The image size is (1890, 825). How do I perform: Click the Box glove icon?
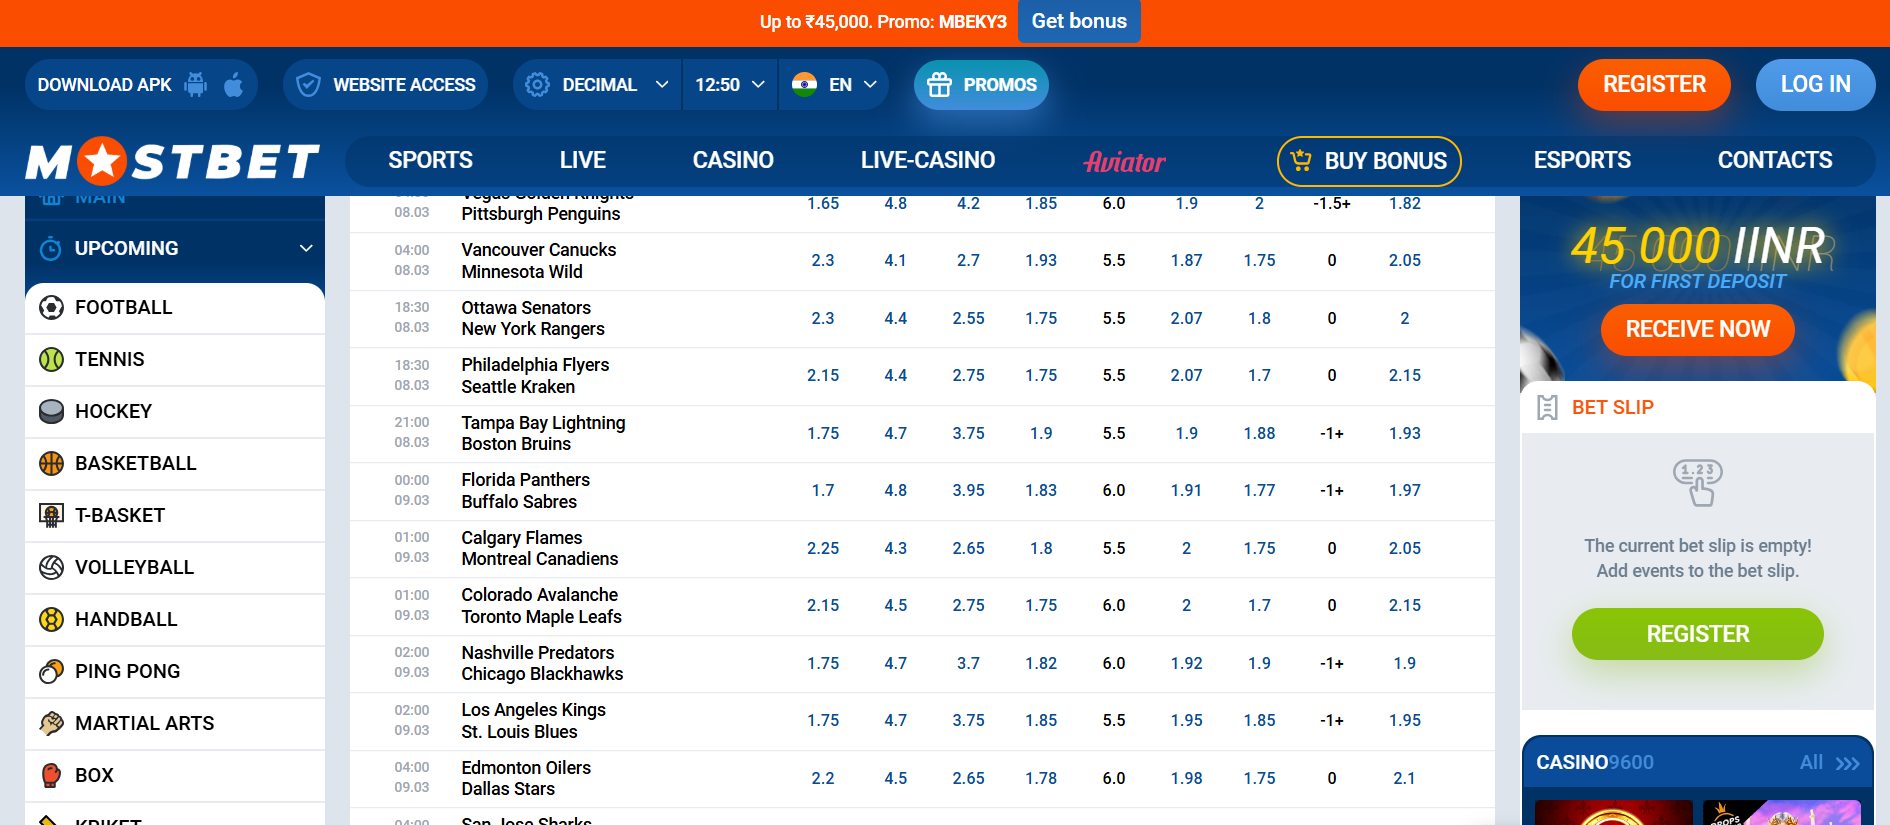(x=51, y=775)
